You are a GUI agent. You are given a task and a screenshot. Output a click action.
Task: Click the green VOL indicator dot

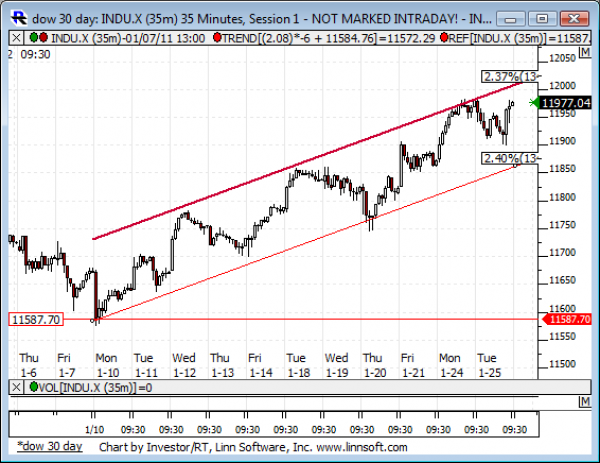34,387
